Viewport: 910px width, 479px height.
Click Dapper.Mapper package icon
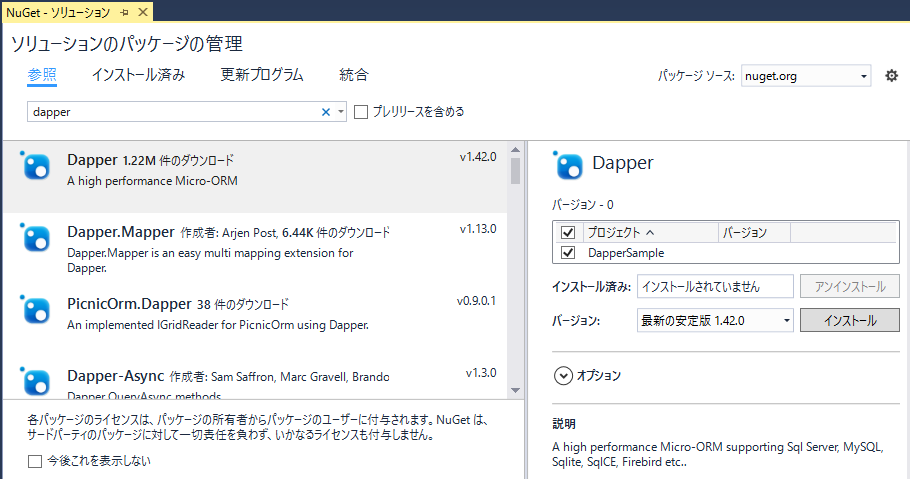point(36,238)
